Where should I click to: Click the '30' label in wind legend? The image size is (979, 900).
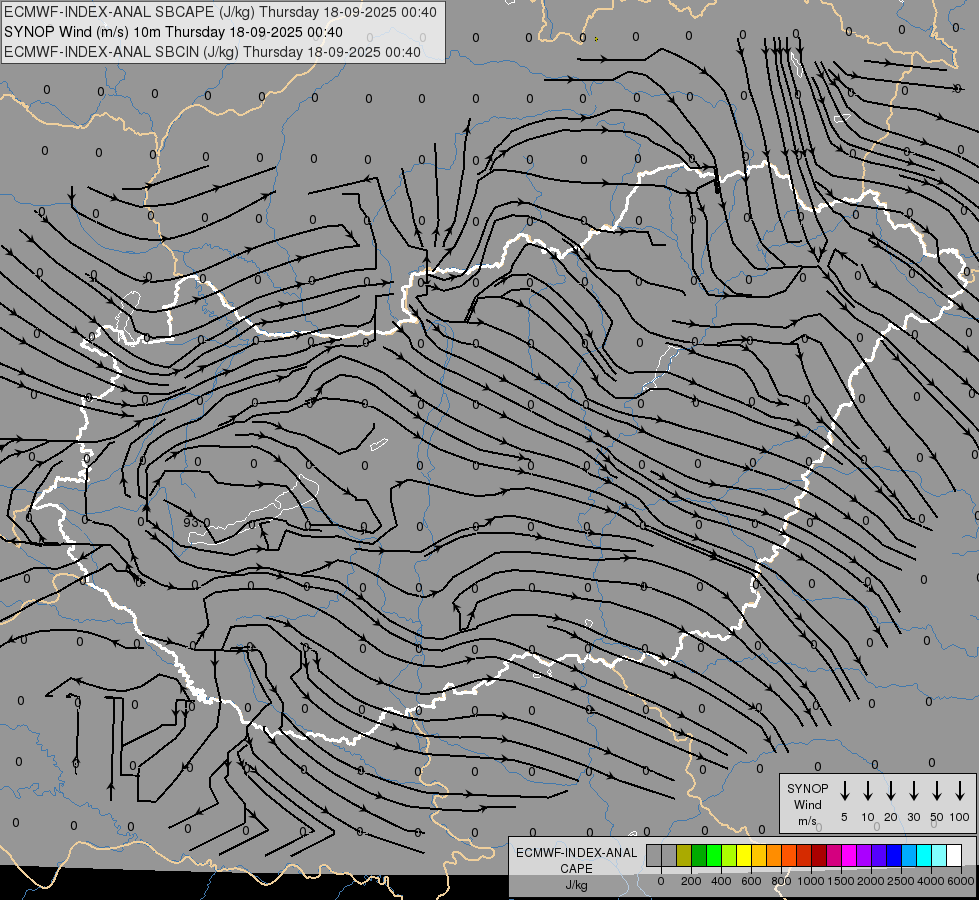(x=914, y=817)
